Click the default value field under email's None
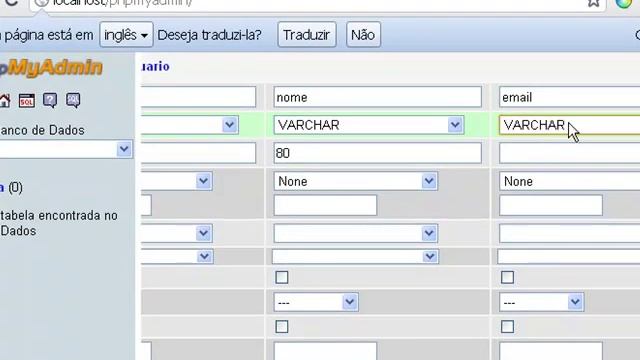This screenshot has width=640, height=360. [551, 205]
